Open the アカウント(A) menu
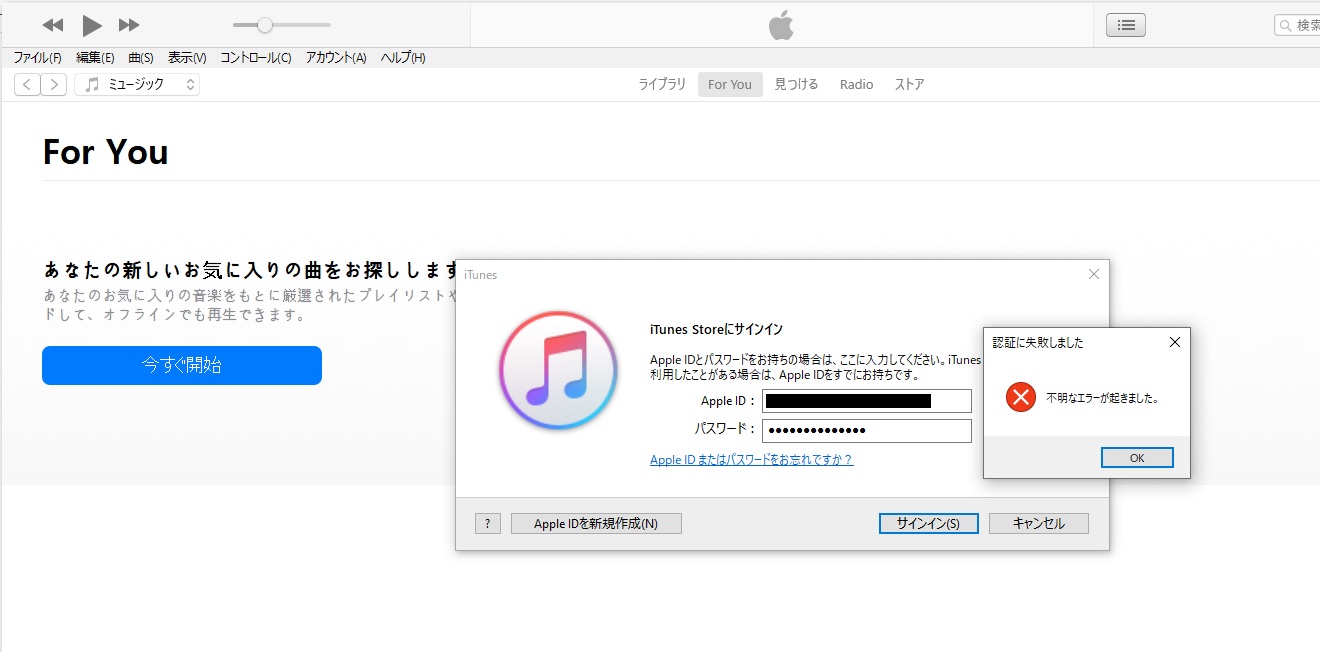The image size is (1320, 652). coord(336,58)
